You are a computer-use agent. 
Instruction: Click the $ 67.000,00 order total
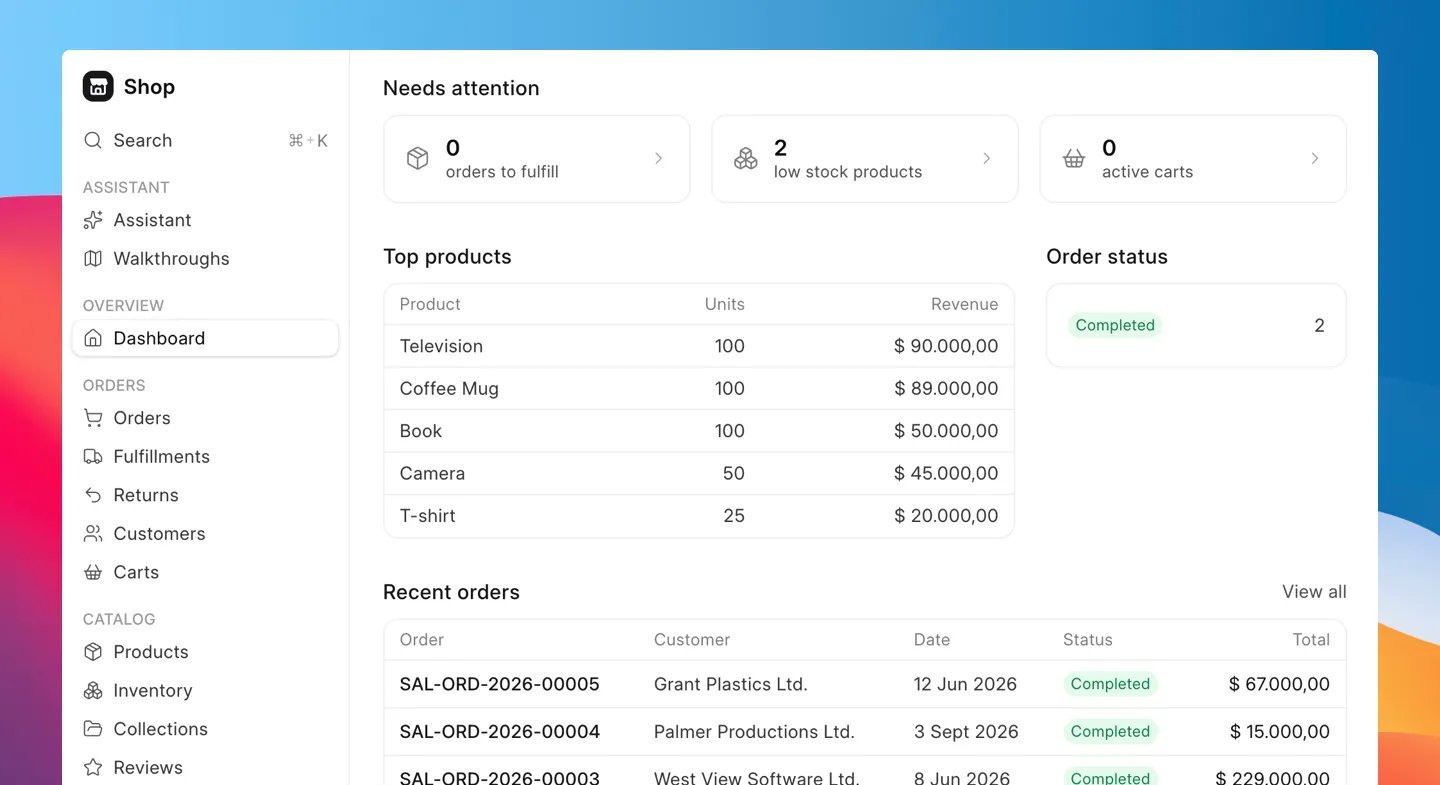coord(1279,684)
